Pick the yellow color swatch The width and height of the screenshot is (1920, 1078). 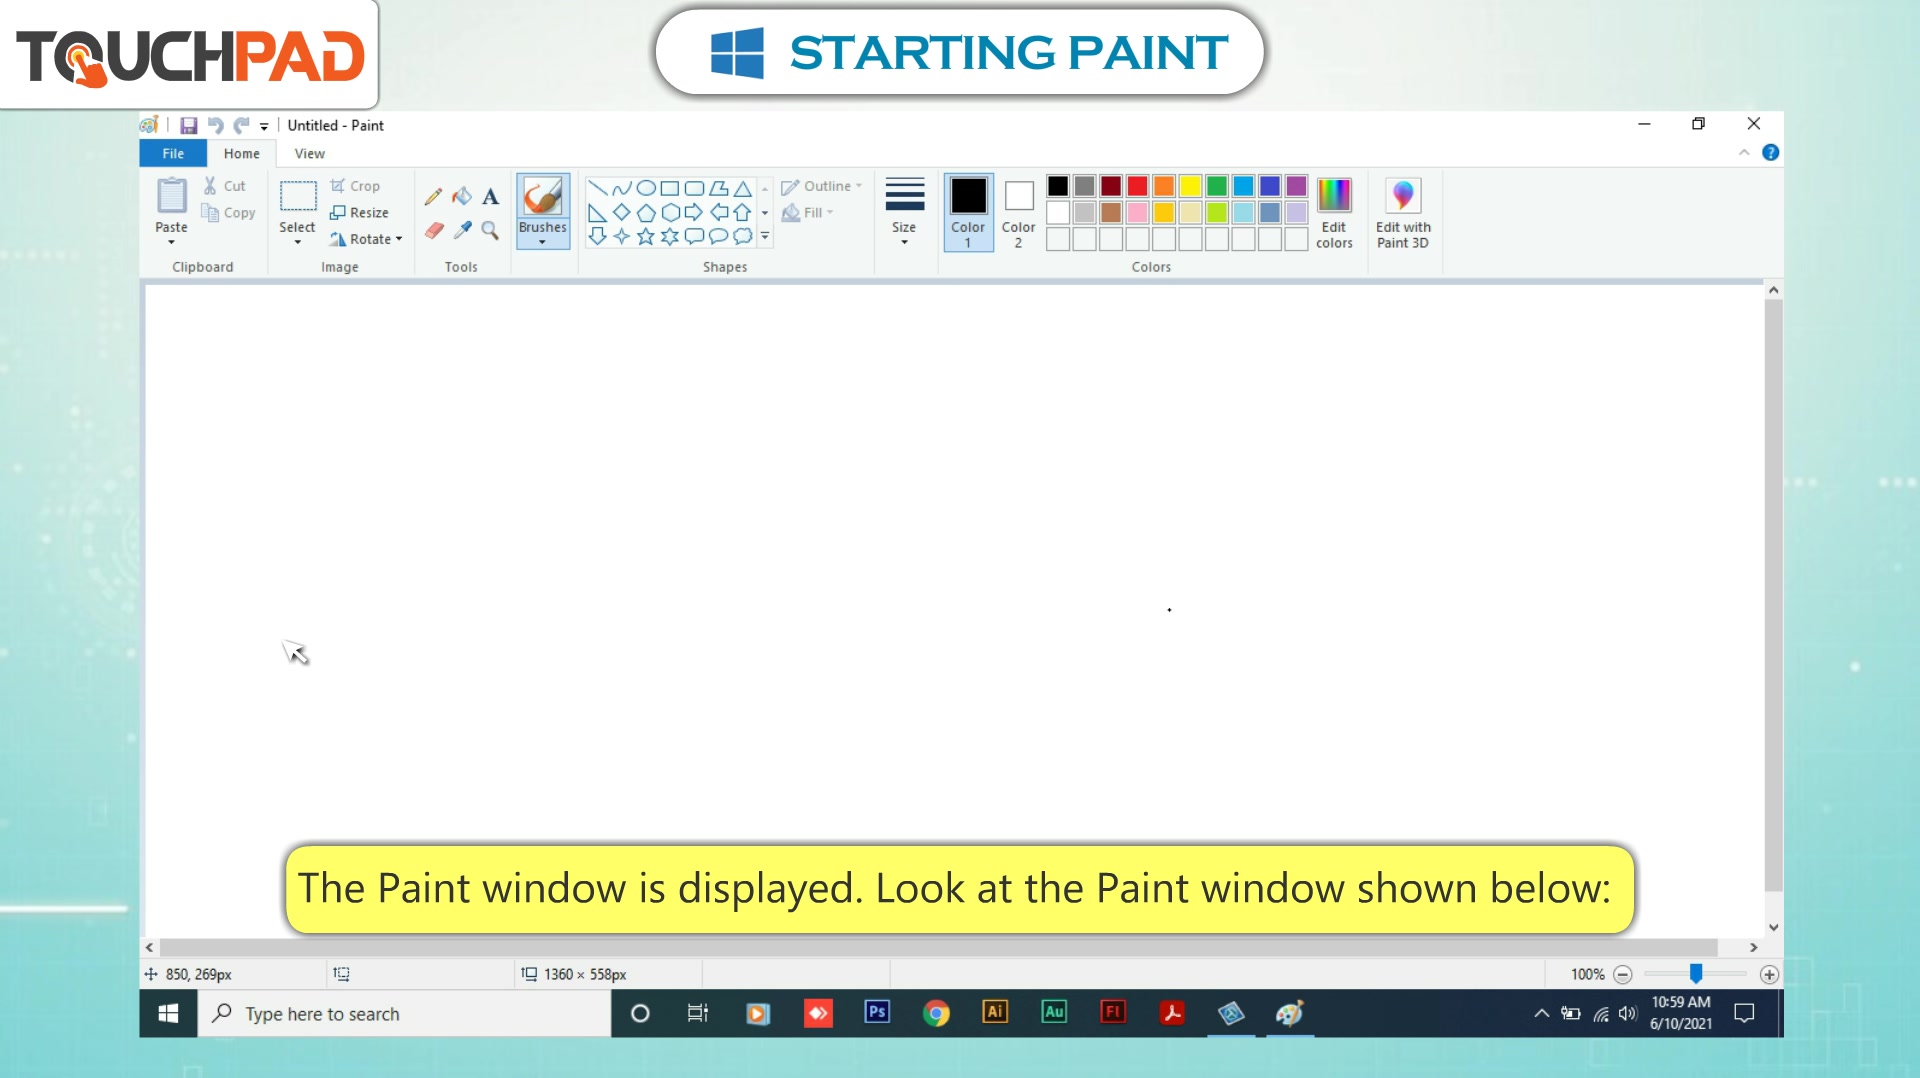(1190, 186)
